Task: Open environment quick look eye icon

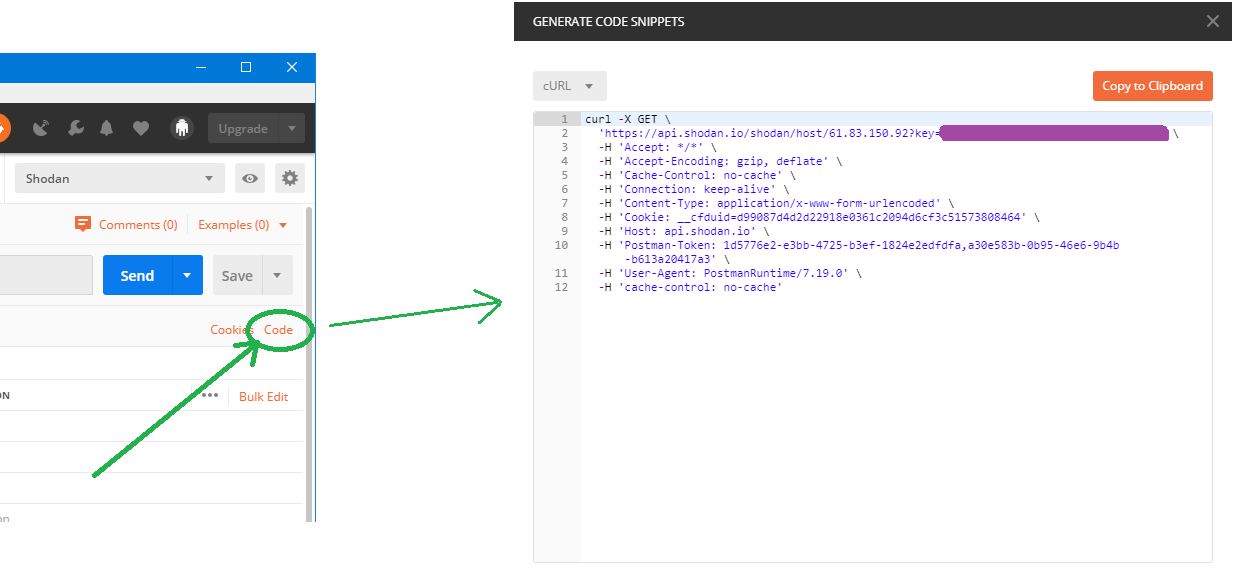Action: tap(250, 179)
